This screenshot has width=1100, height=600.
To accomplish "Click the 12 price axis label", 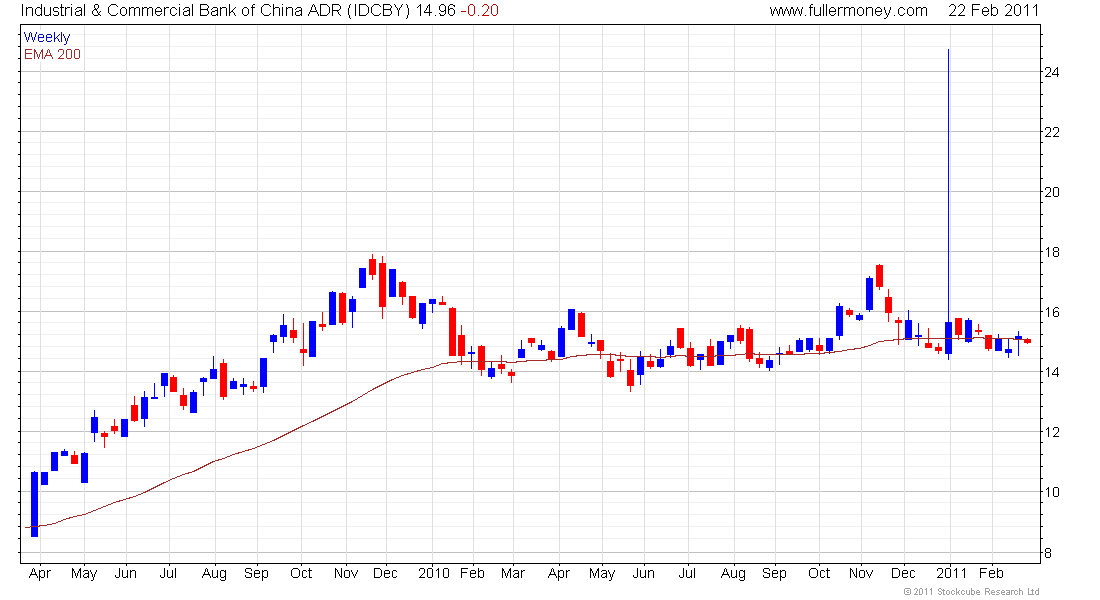I will [1052, 432].
